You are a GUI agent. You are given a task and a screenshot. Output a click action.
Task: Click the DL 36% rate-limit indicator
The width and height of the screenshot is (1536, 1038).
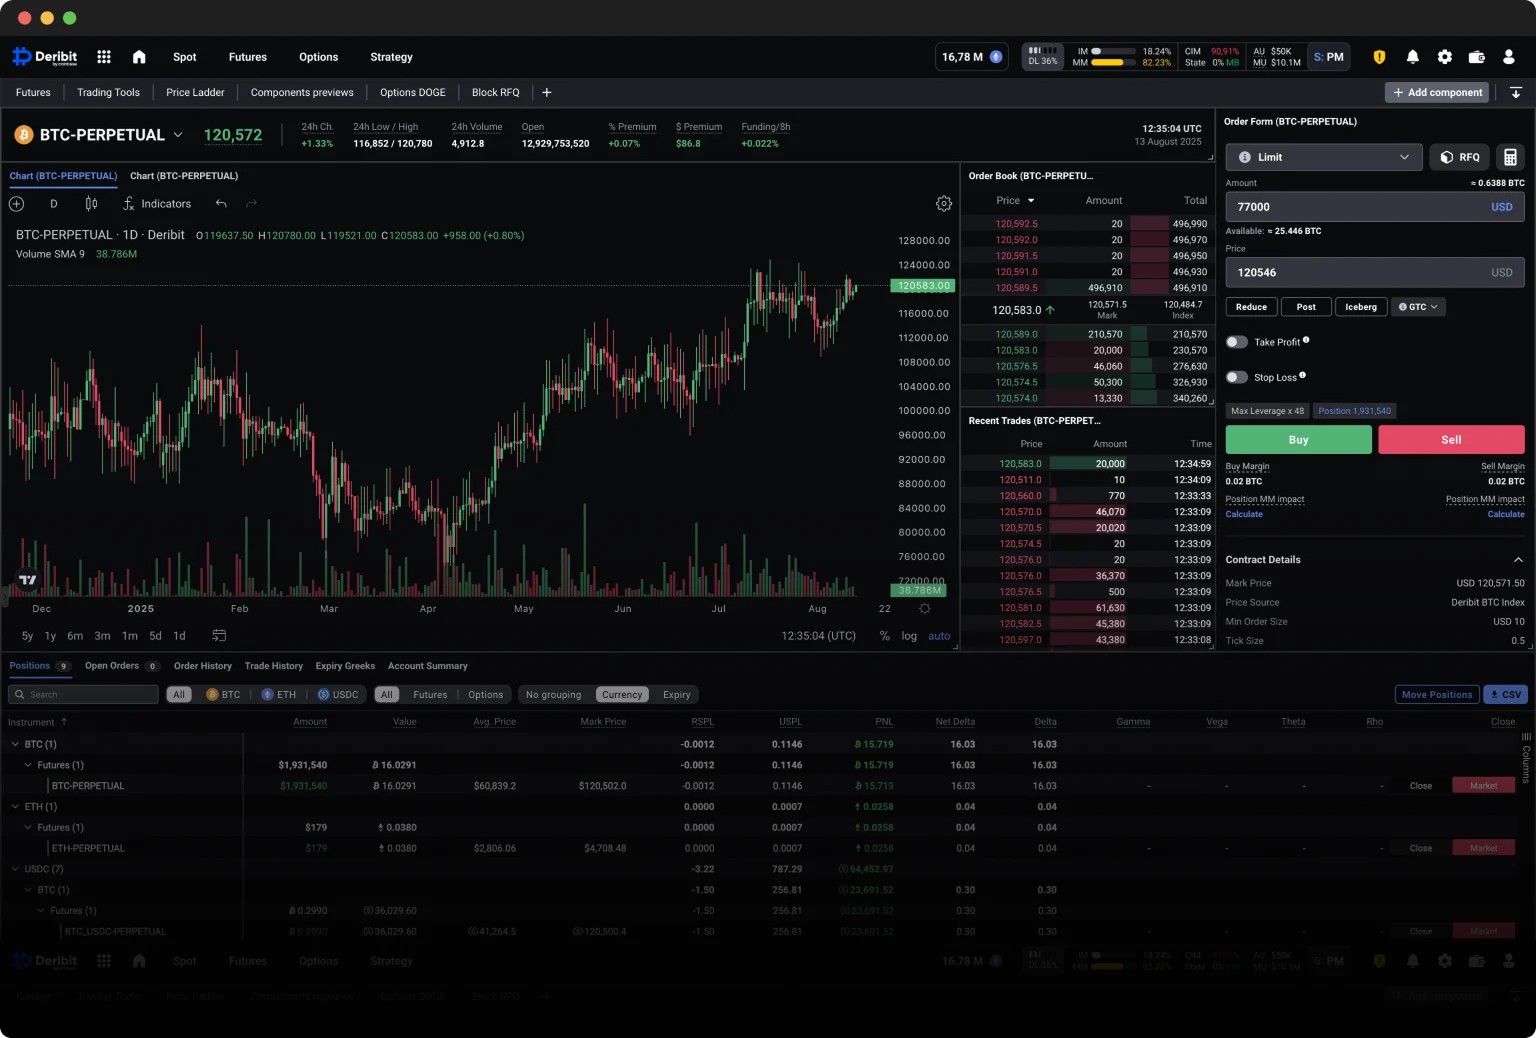pyautogui.click(x=1043, y=56)
